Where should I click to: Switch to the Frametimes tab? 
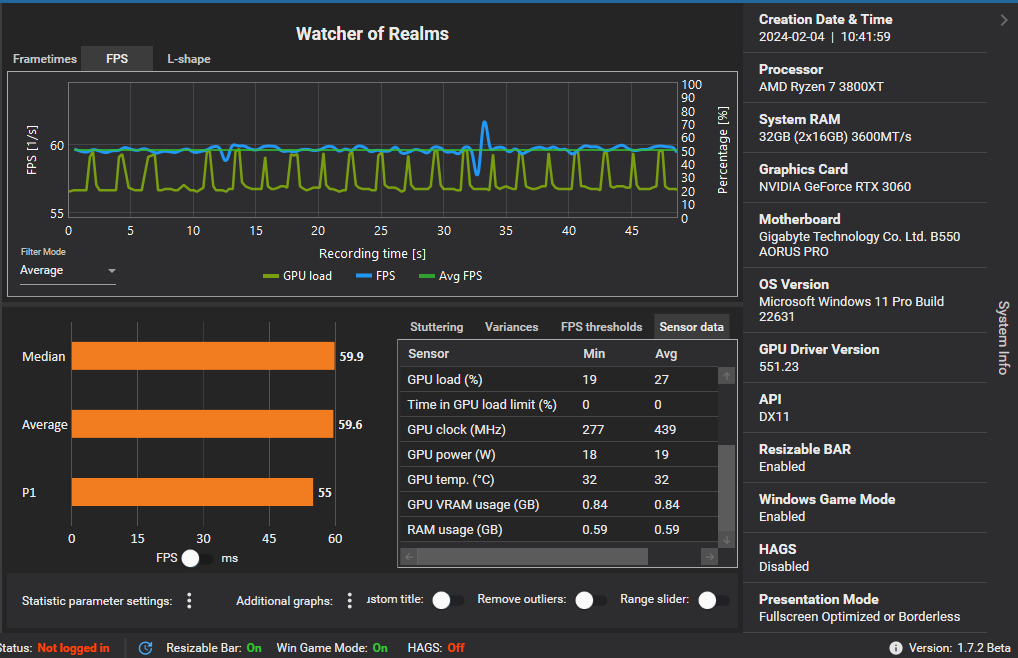(45, 59)
